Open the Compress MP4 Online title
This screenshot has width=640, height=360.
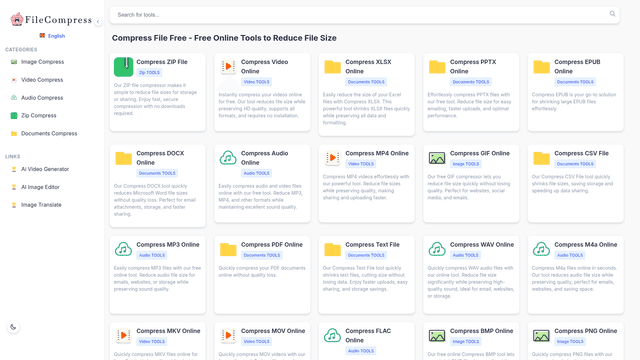pyautogui.click(x=377, y=153)
